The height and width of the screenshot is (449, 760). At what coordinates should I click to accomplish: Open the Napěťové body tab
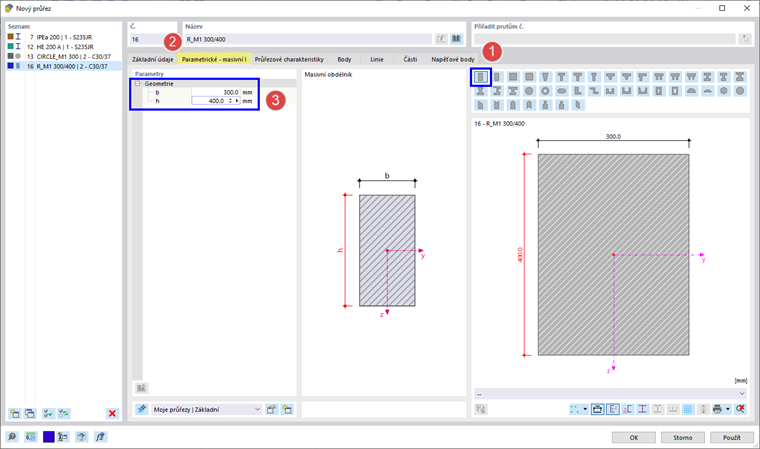pyautogui.click(x=453, y=59)
